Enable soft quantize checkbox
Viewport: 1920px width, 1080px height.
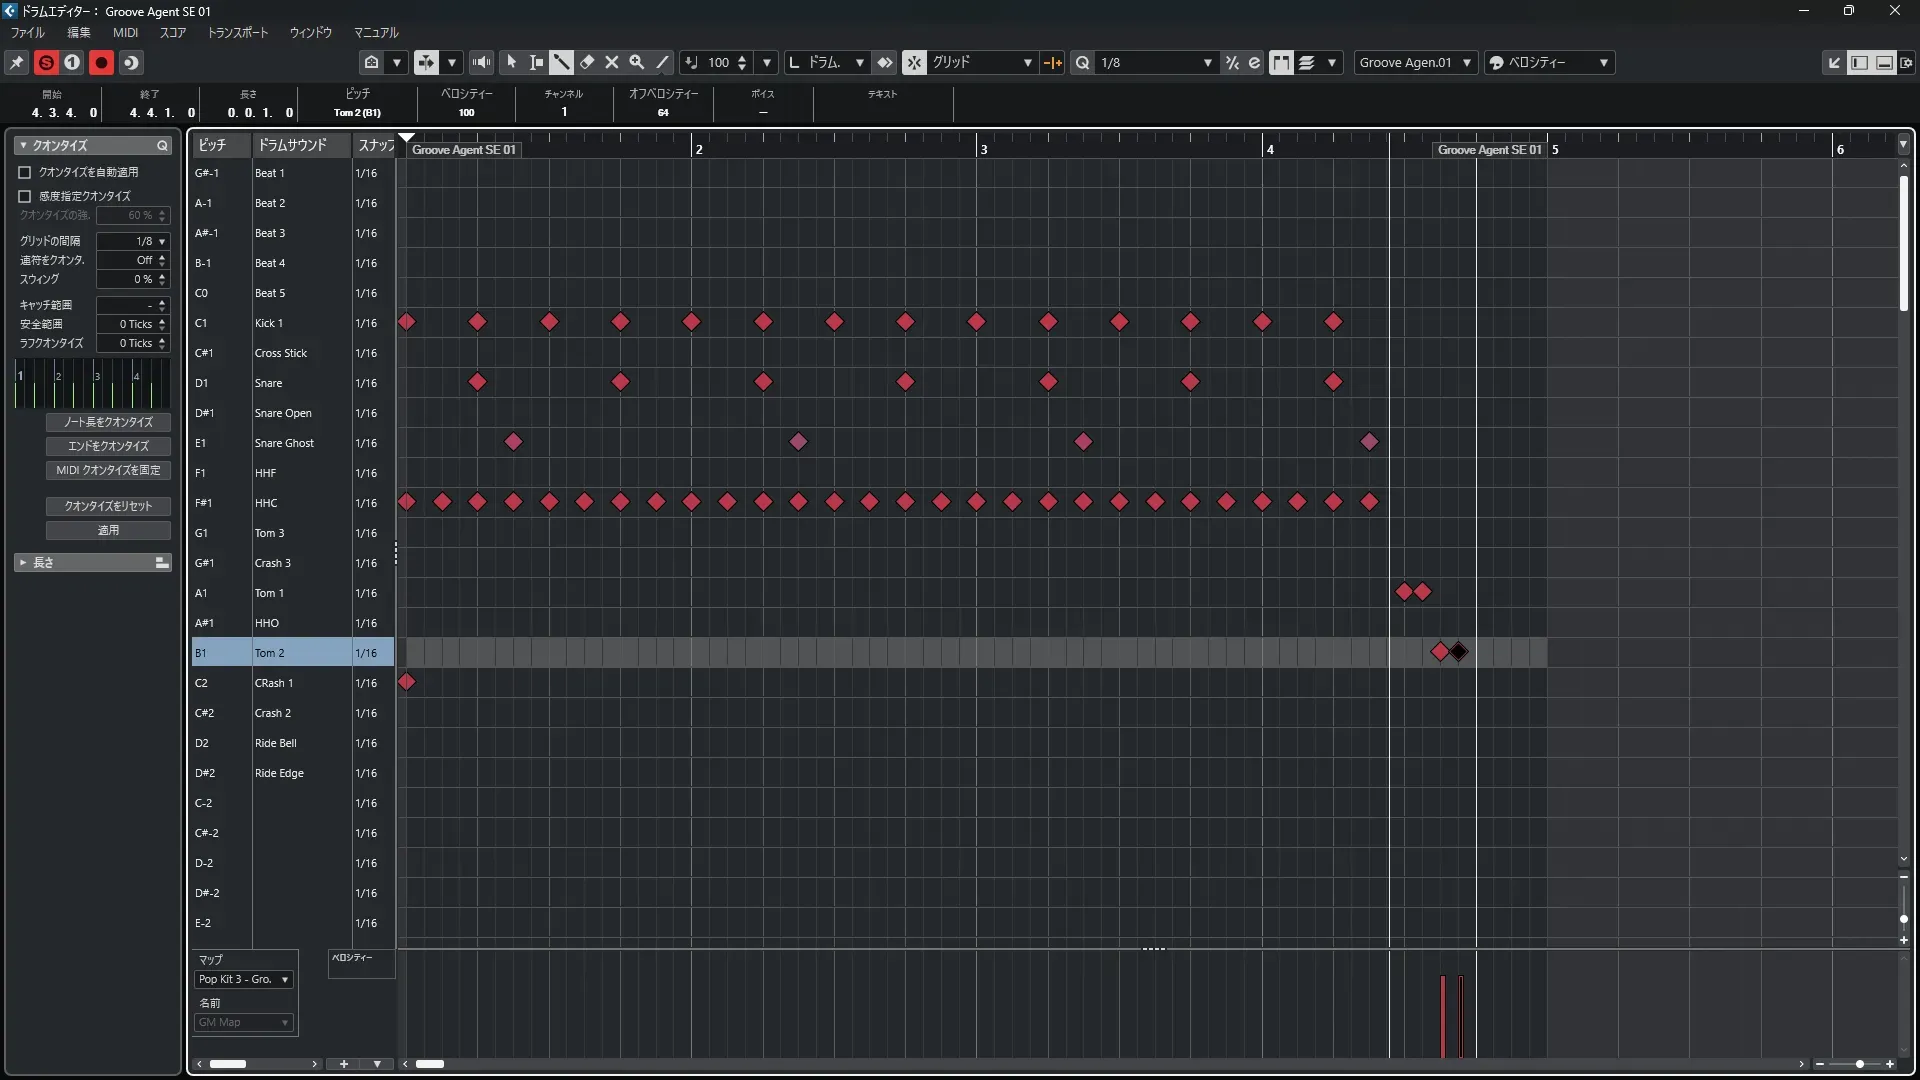[x=25, y=196]
